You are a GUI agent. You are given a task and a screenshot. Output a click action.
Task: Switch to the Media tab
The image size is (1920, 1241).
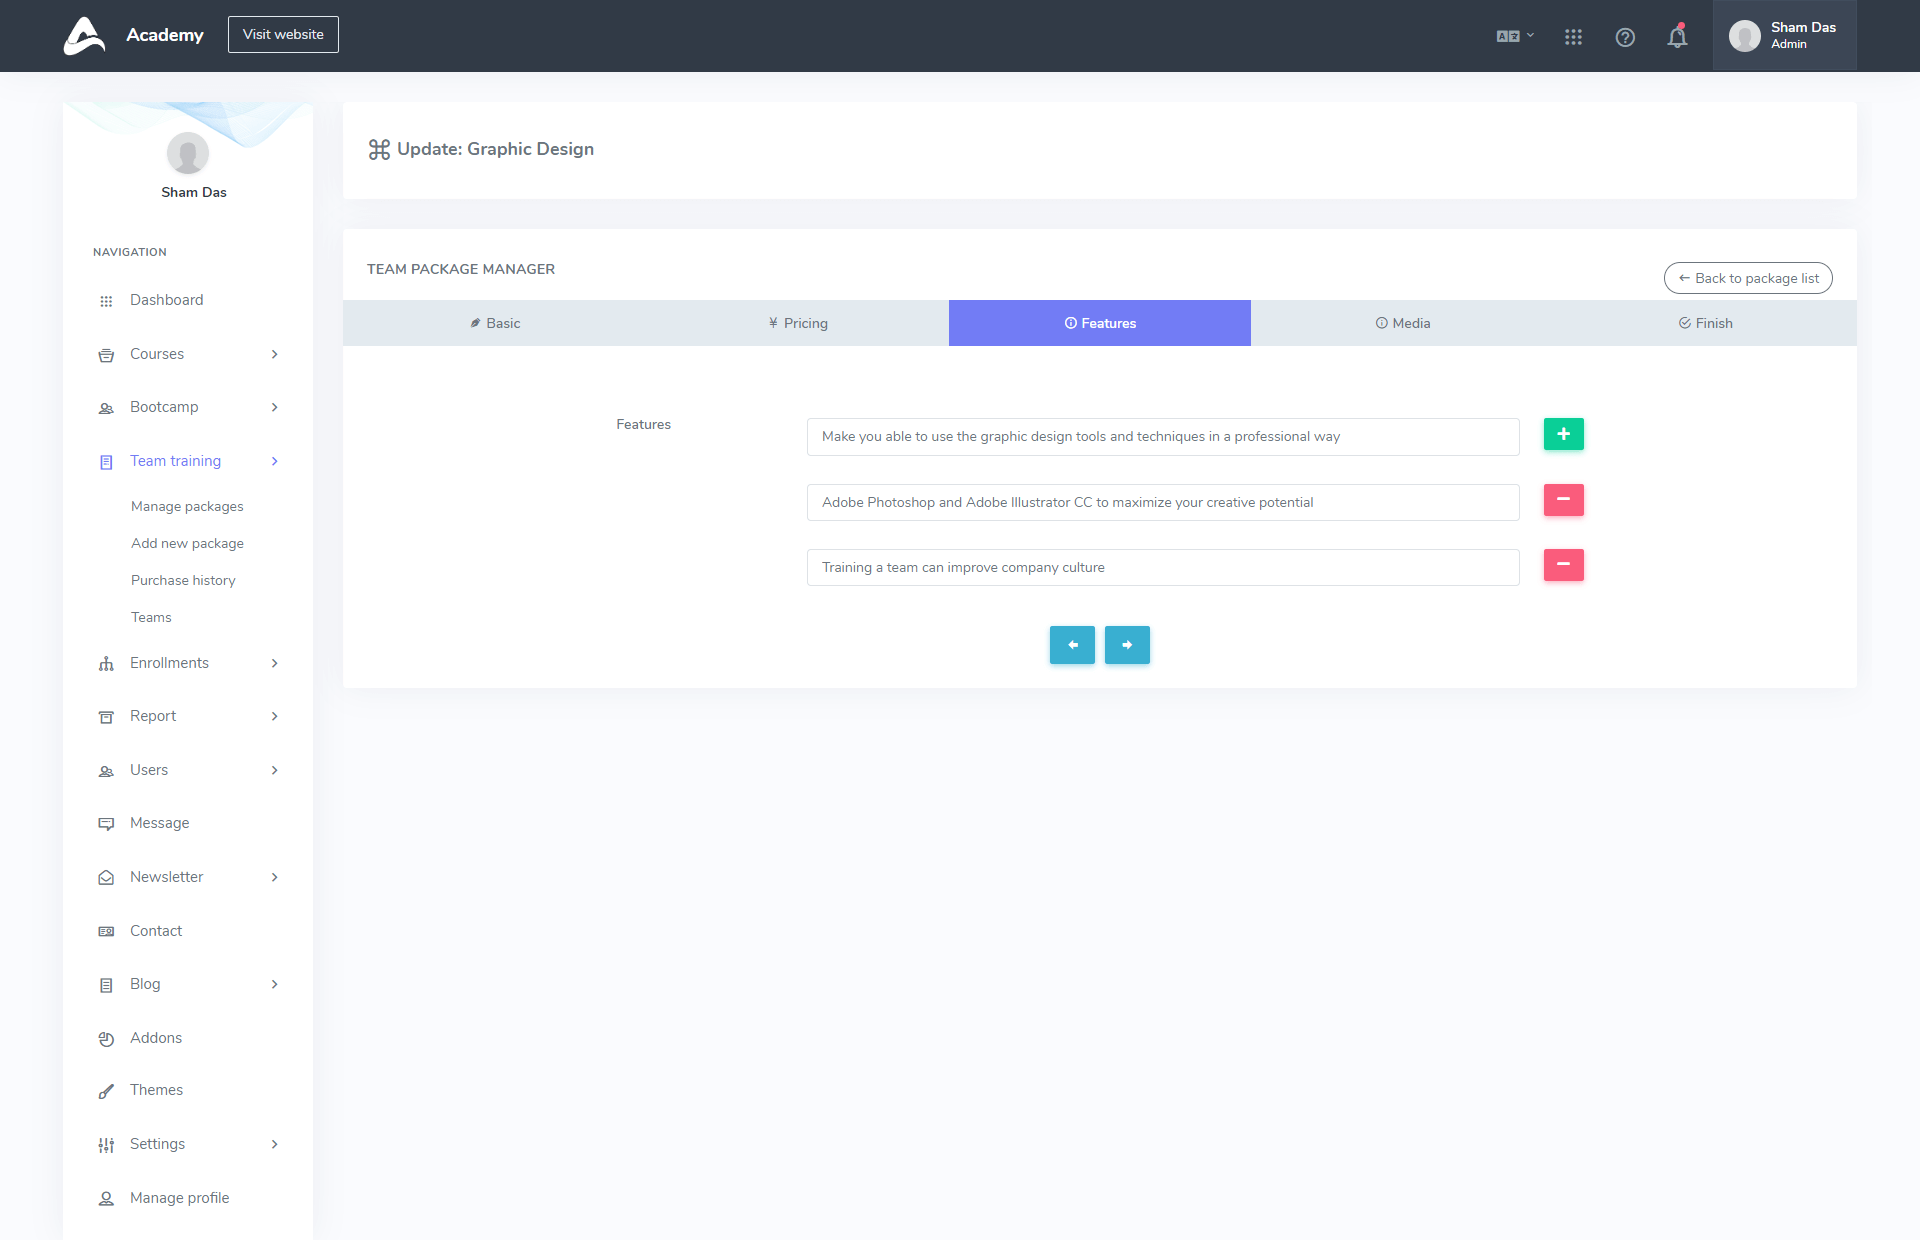click(1402, 323)
